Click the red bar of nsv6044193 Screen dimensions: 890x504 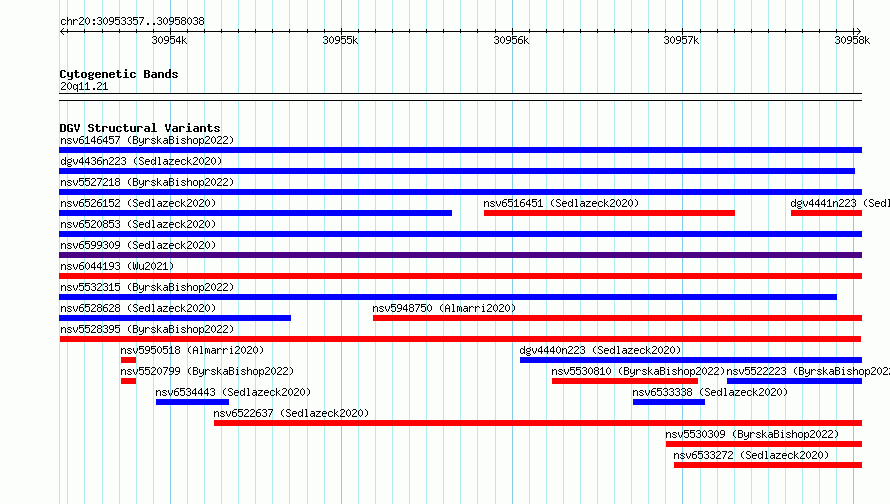(x=460, y=276)
